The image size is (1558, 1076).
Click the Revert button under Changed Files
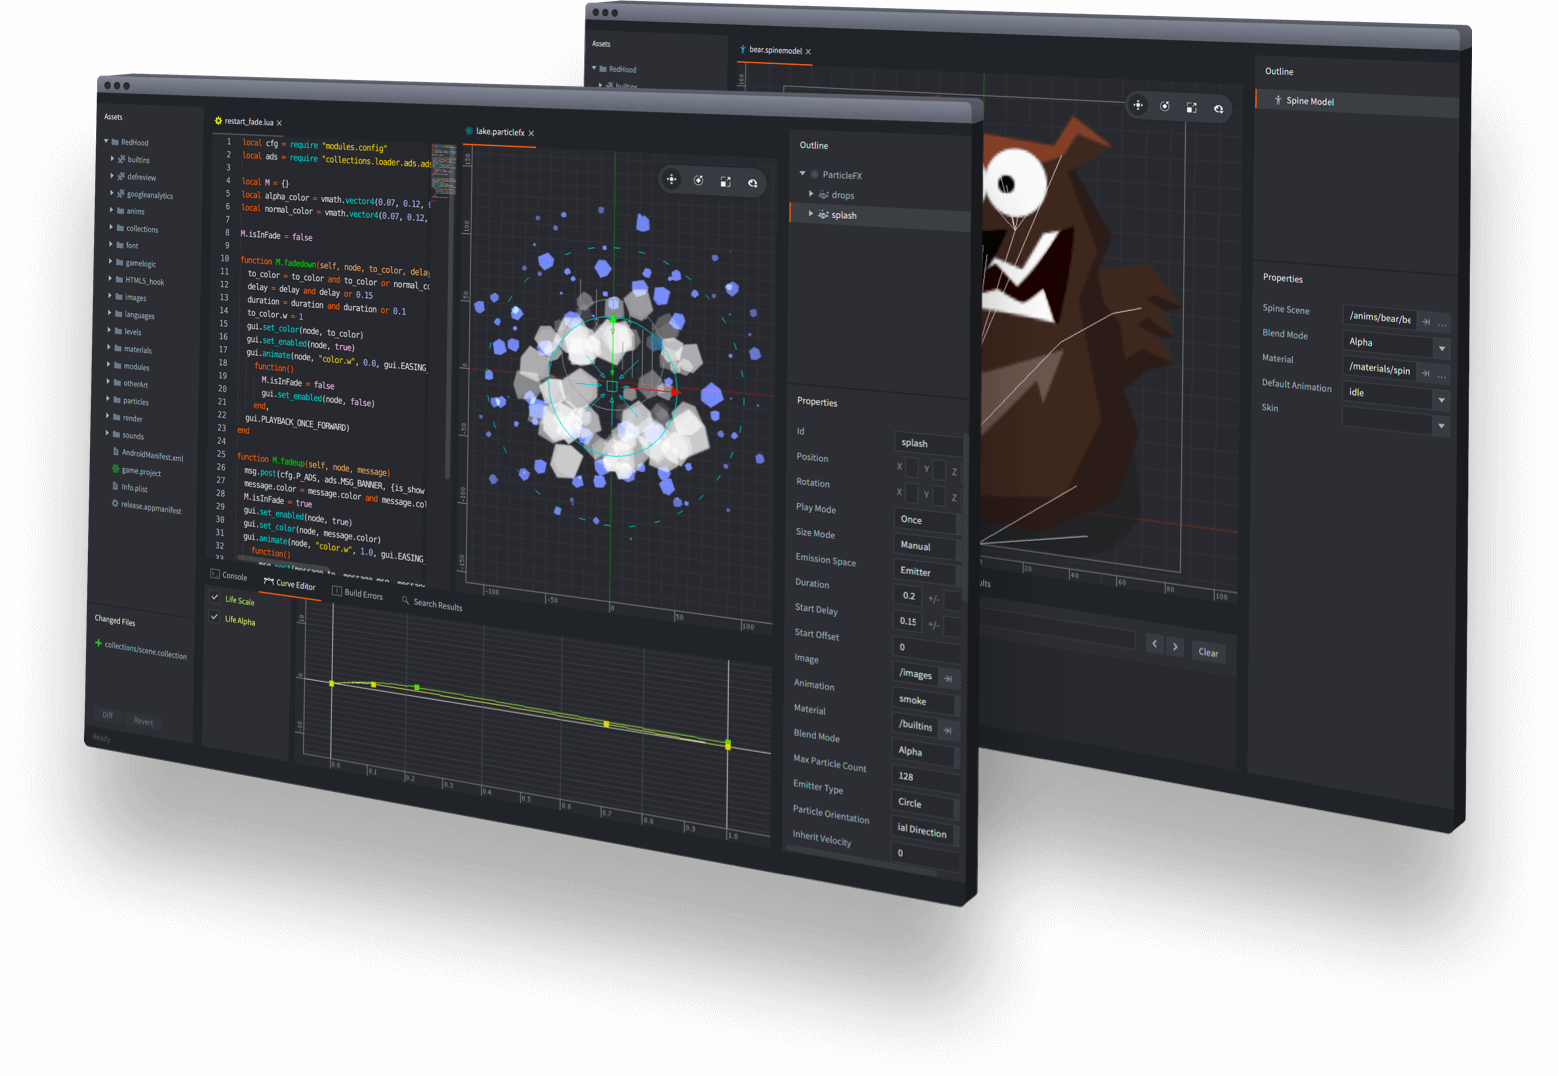(x=143, y=721)
